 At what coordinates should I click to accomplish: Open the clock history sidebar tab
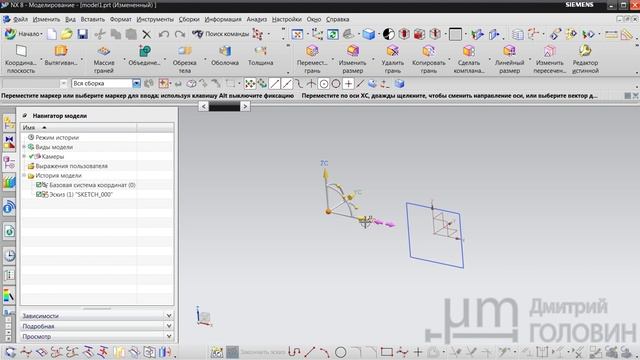[x=9, y=256]
